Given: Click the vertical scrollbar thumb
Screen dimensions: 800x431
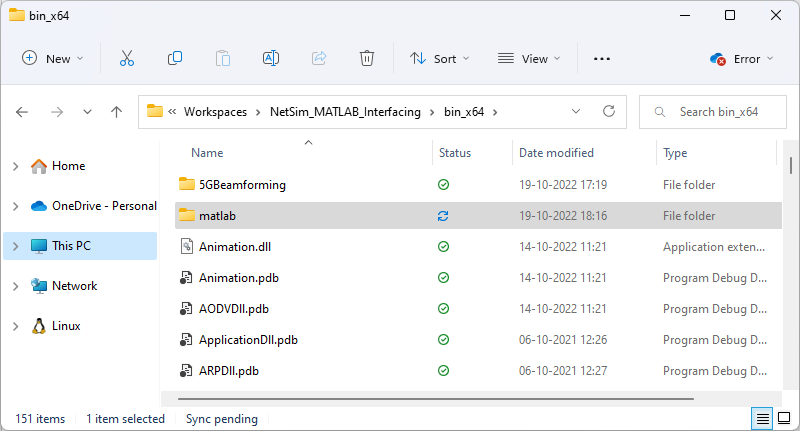Looking at the screenshot, I should 791,166.
